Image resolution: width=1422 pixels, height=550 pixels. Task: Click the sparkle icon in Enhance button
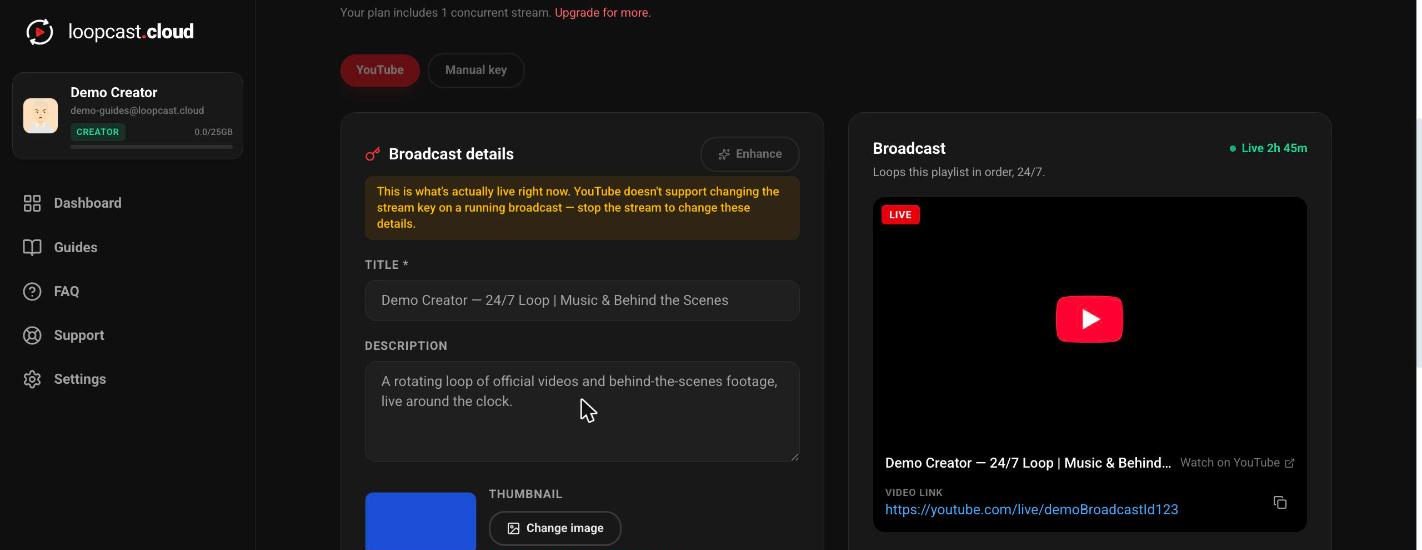(x=724, y=154)
